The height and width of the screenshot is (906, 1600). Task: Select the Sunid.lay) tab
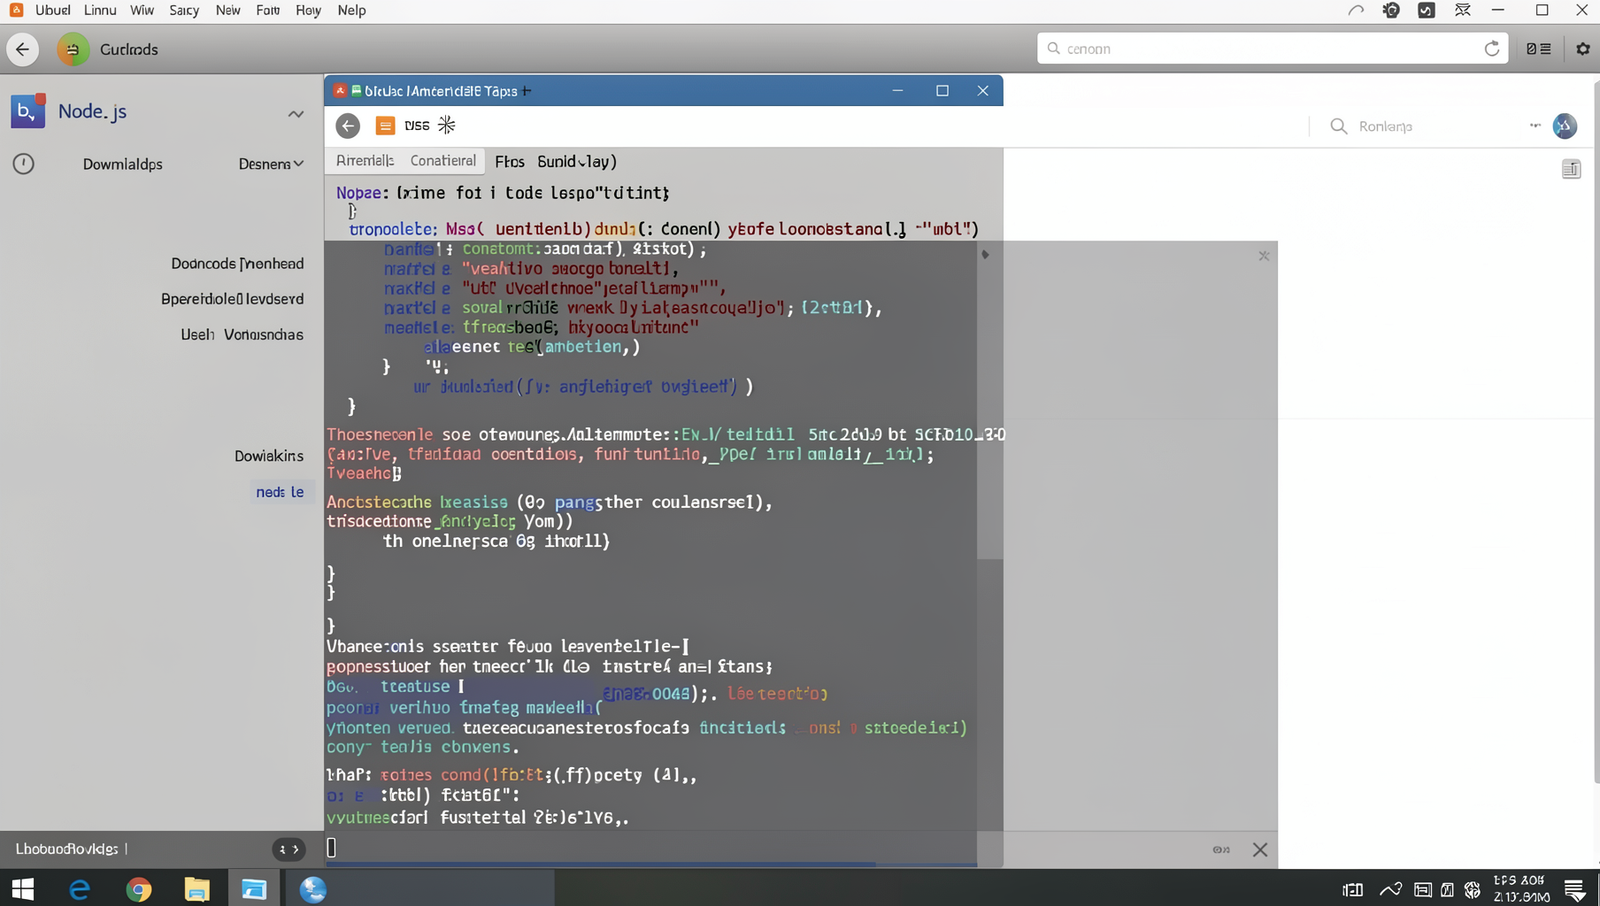pyautogui.click(x=577, y=161)
